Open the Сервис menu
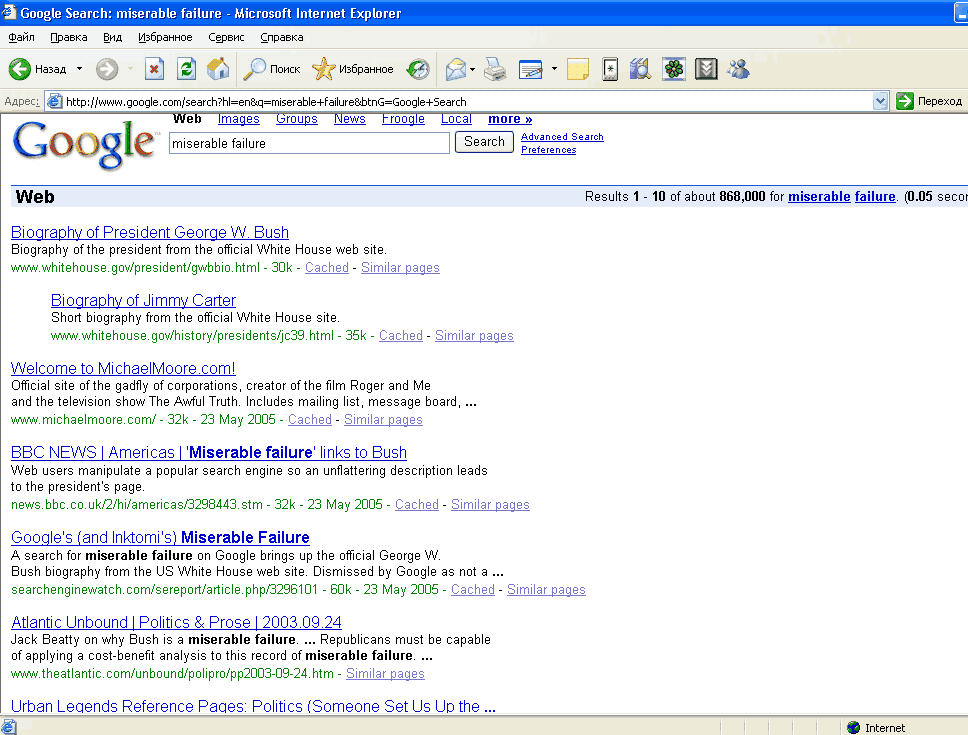The image size is (968, 735). (226, 37)
